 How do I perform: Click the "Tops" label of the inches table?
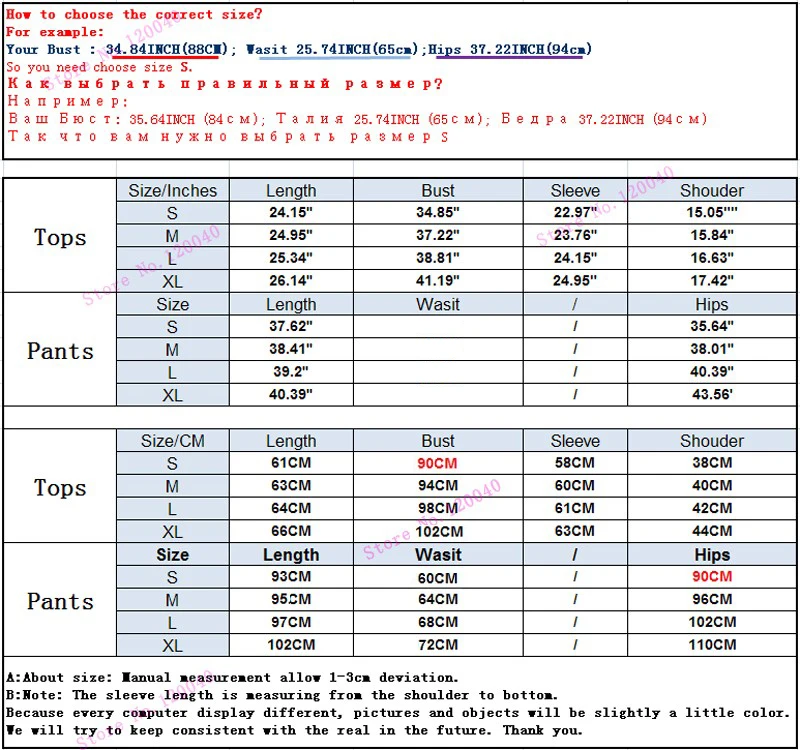[60, 237]
